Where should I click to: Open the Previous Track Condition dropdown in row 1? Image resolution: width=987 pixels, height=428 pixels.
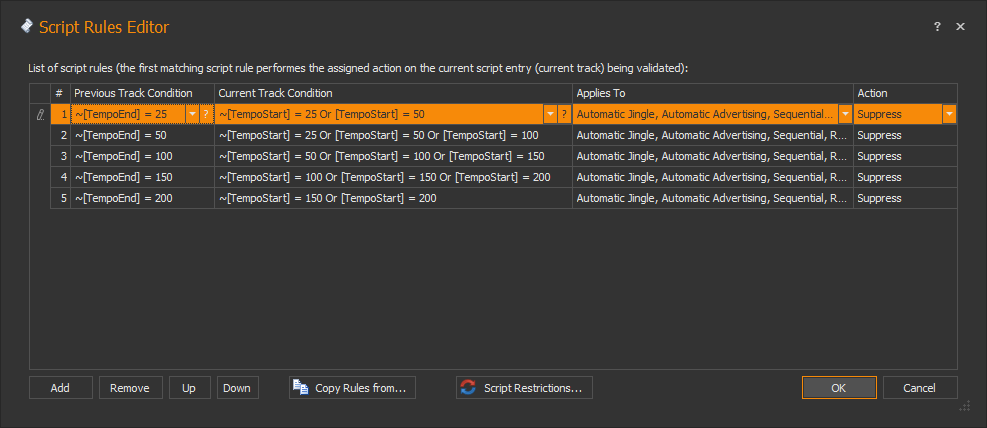[192, 114]
